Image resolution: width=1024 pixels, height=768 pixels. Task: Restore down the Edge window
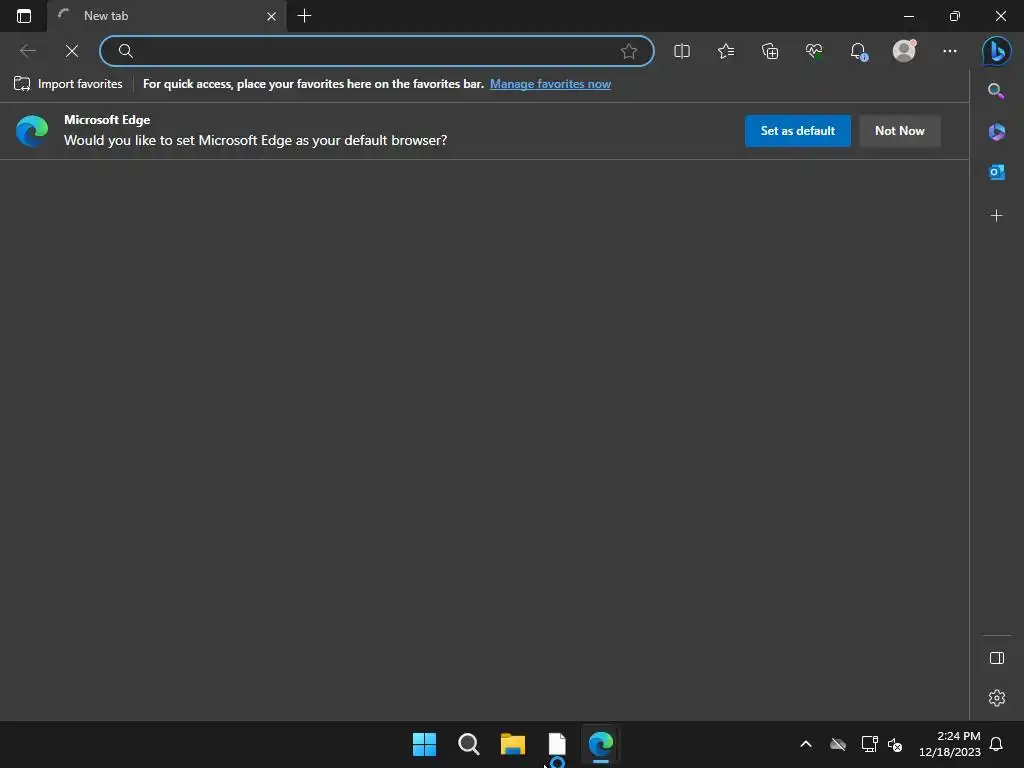click(x=955, y=16)
